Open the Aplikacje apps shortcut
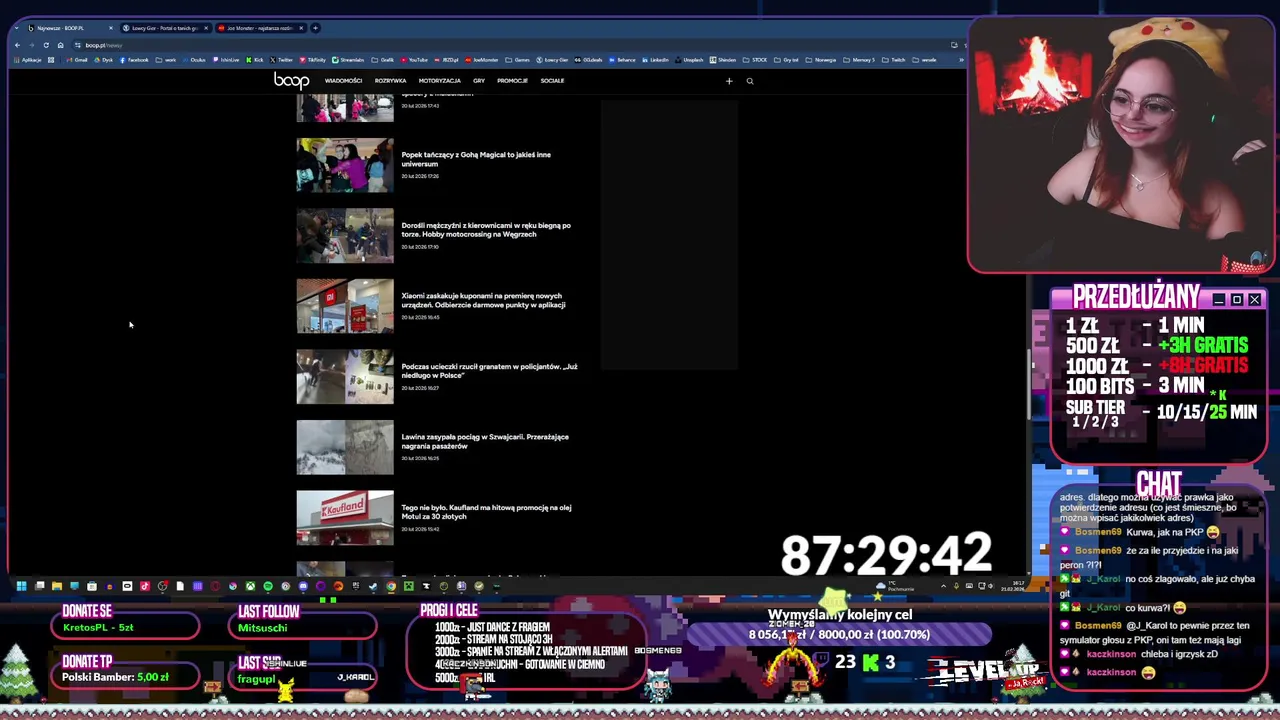The width and height of the screenshot is (1280, 720). (x=27, y=60)
